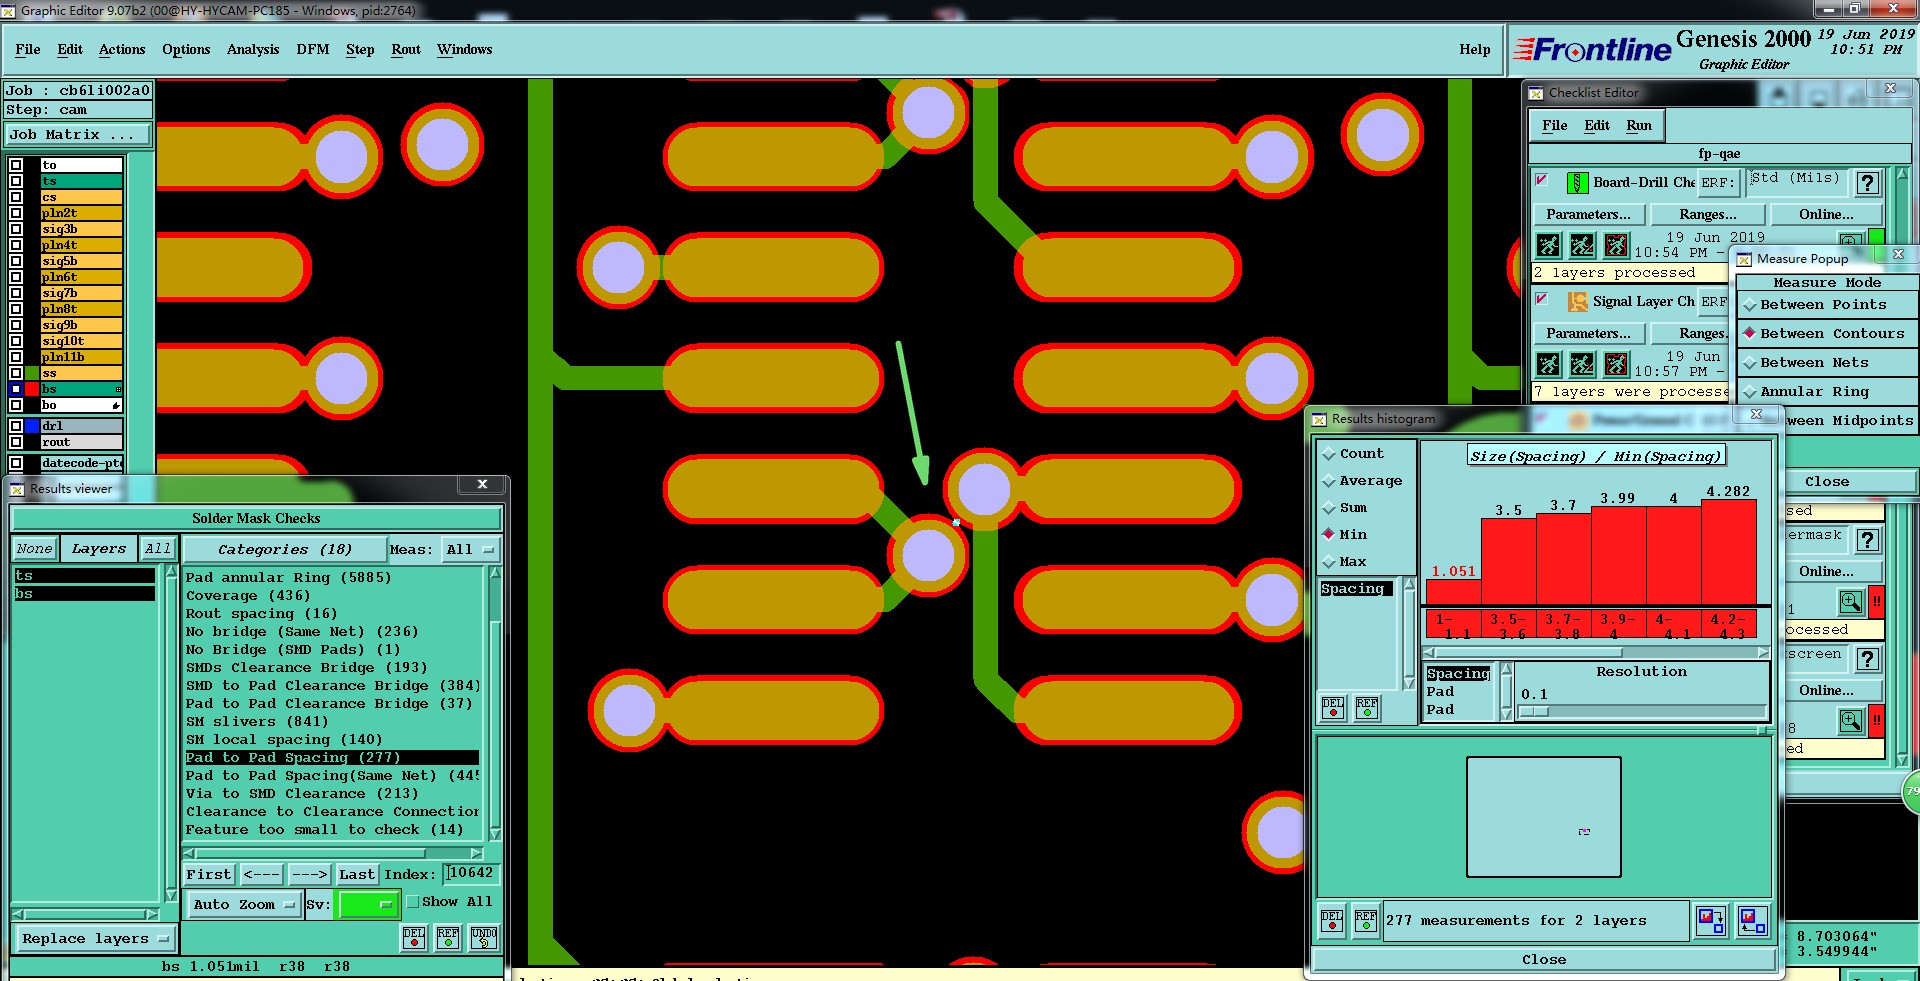This screenshot has width=1920, height=981.
Task: Open help for Board-Drill Checks question mark
Action: [x=1867, y=183]
